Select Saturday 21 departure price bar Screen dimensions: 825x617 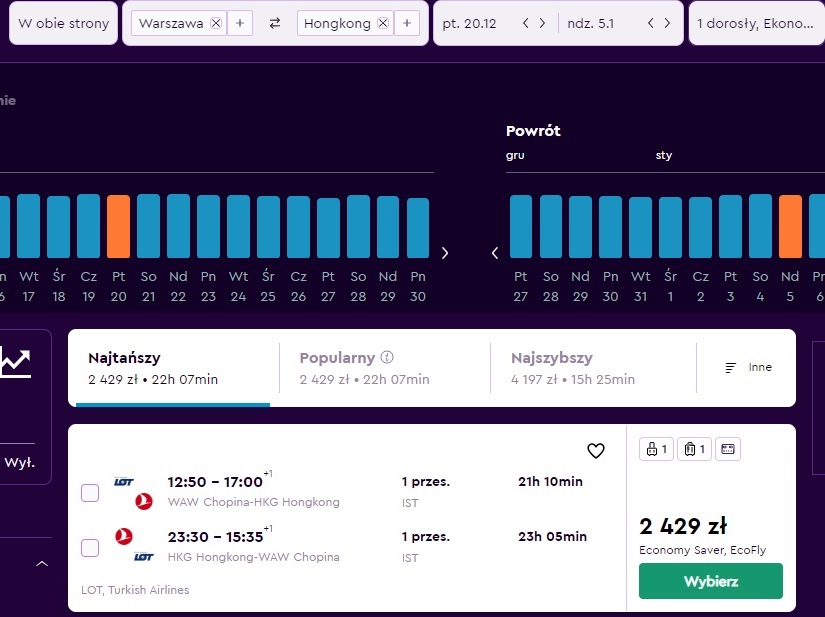[148, 226]
